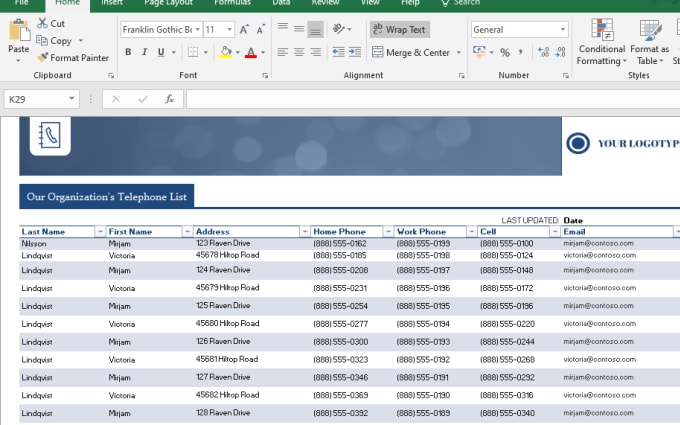The image size is (680, 425).
Task: Open Last Name column filter dropdown
Action: 100,232
